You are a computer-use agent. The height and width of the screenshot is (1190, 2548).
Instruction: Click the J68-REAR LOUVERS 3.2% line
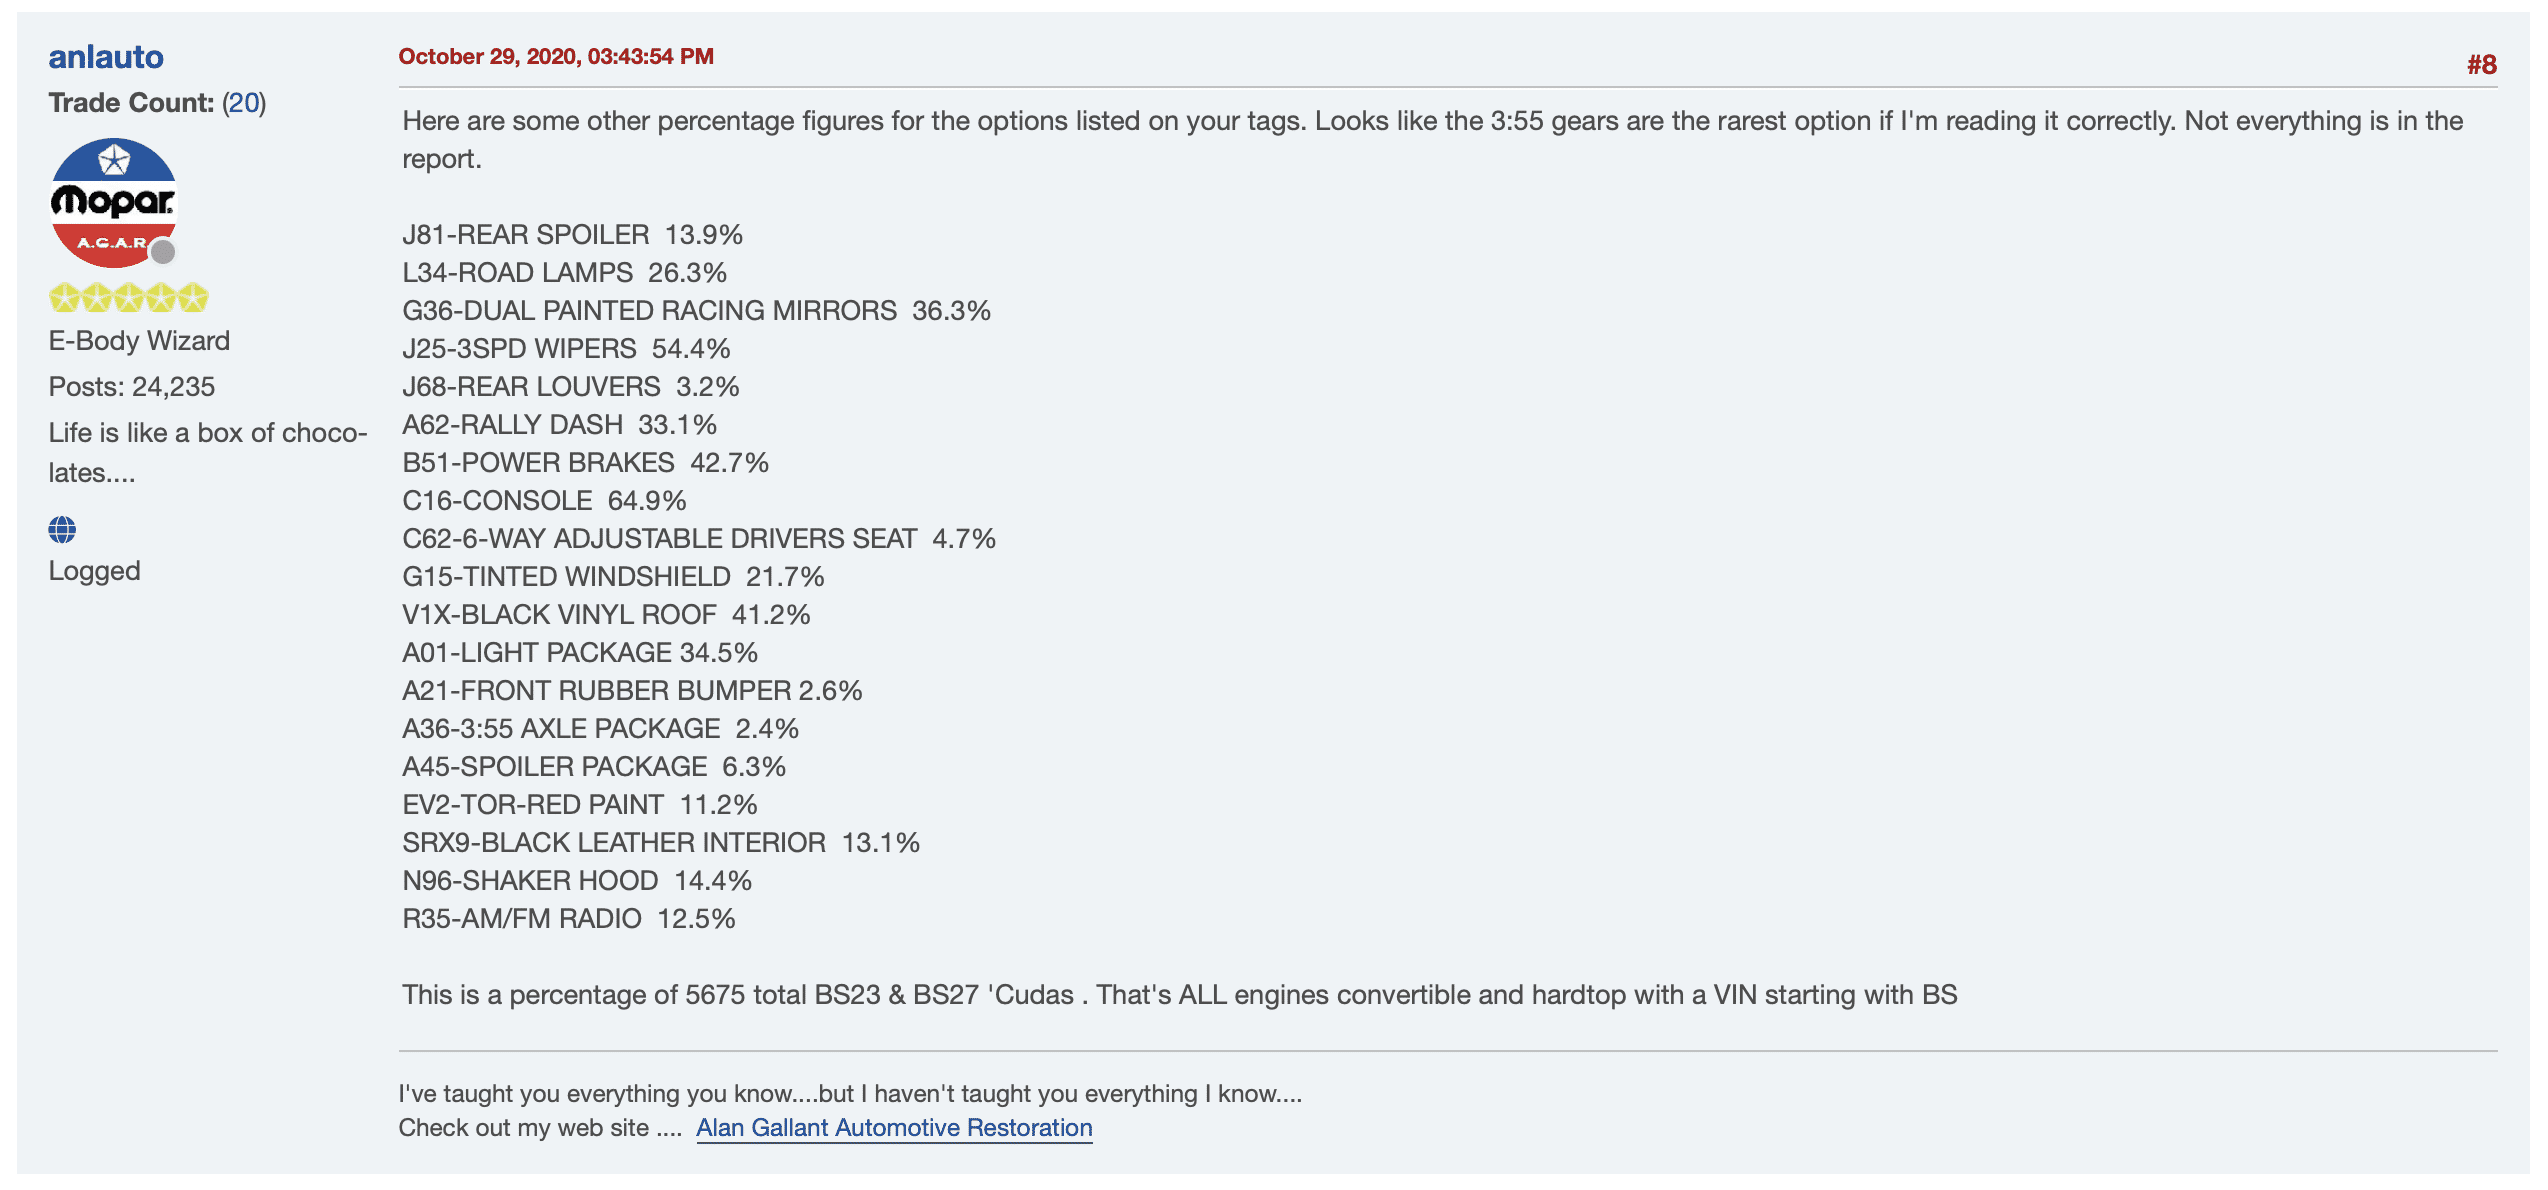click(571, 387)
